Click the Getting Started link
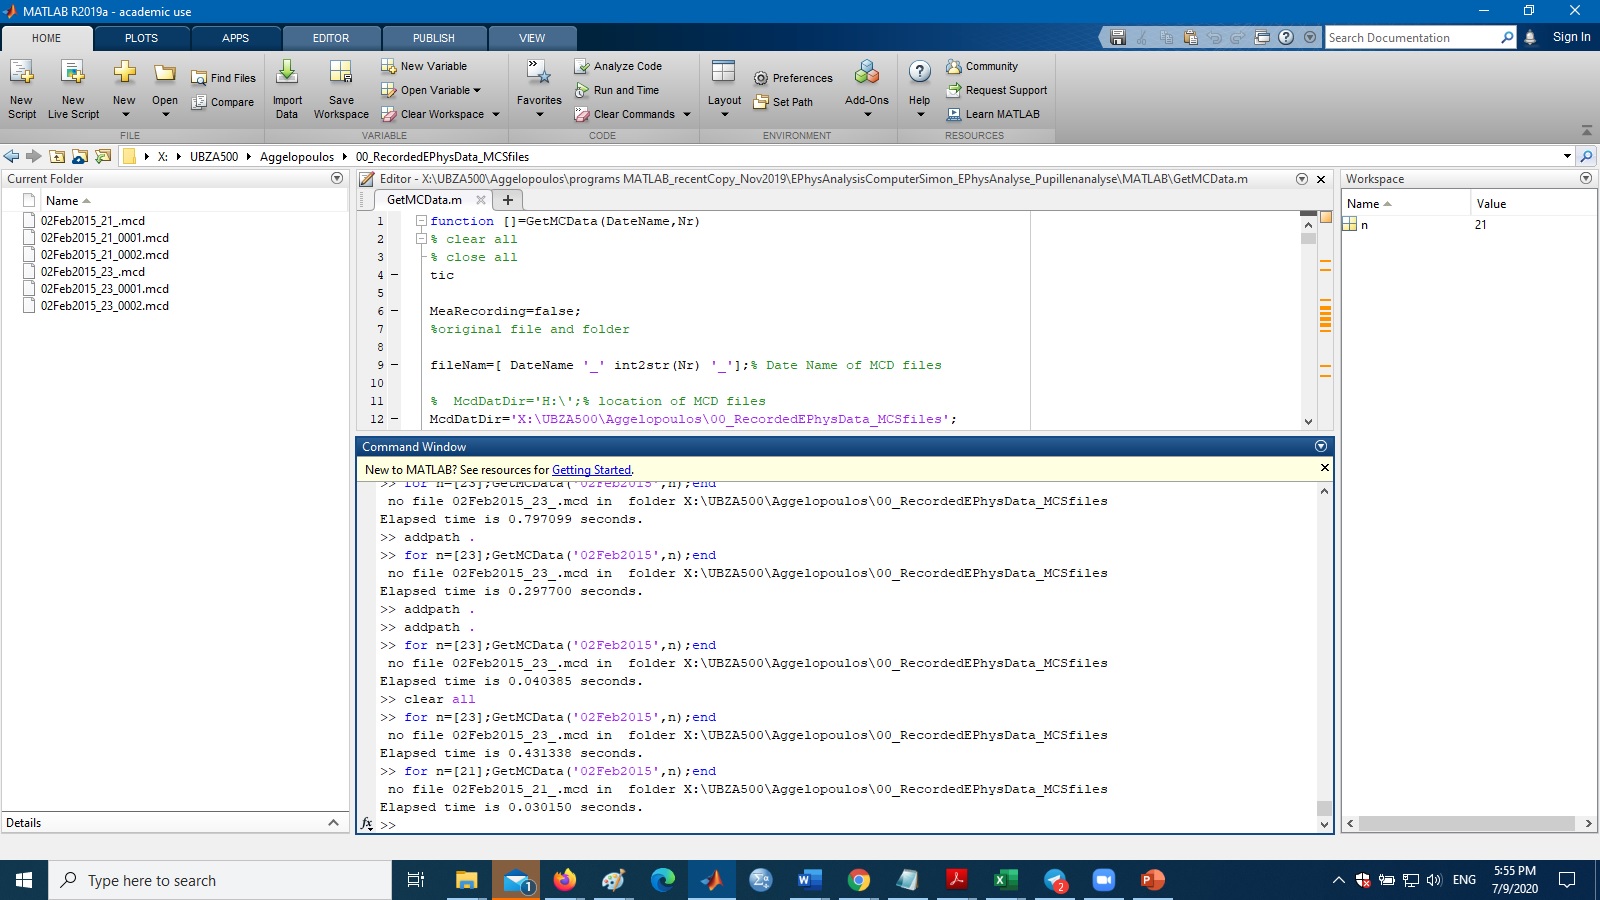The width and height of the screenshot is (1600, 900). [591, 470]
